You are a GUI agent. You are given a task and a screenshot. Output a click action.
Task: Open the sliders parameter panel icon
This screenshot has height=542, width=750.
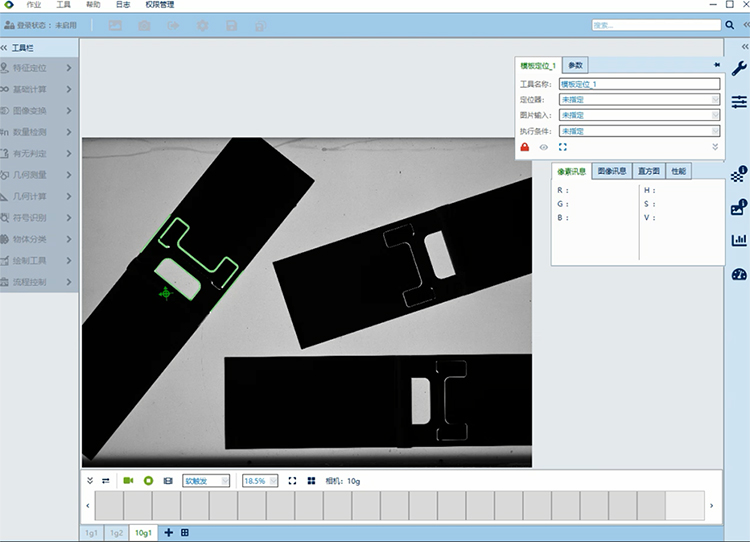click(739, 102)
